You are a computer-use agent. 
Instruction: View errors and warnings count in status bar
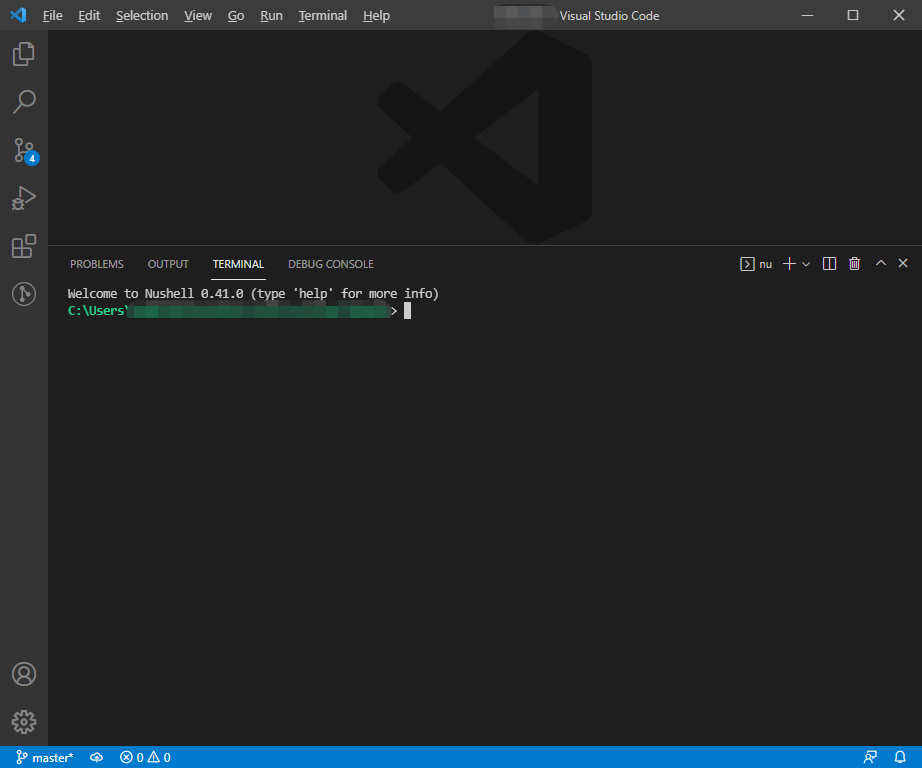pyautogui.click(x=144, y=757)
